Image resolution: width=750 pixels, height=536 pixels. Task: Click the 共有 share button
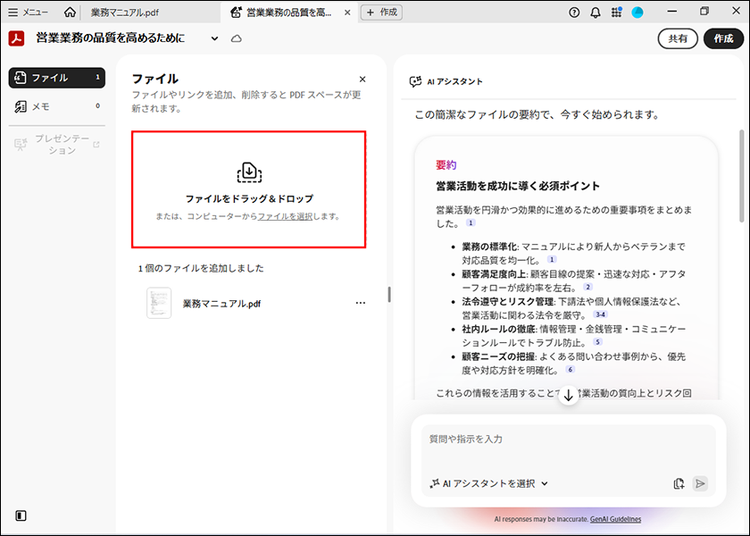[677, 38]
